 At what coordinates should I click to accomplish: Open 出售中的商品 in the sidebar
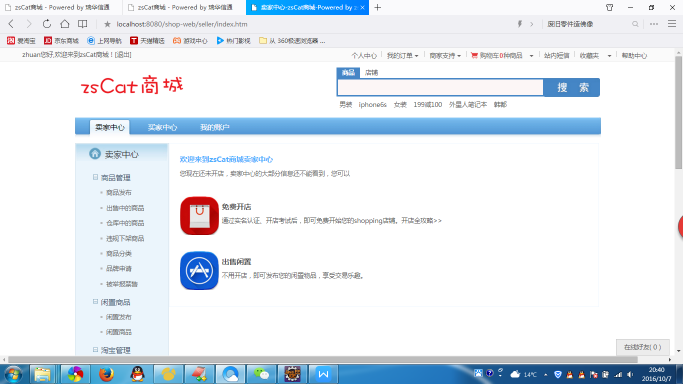coord(125,208)
